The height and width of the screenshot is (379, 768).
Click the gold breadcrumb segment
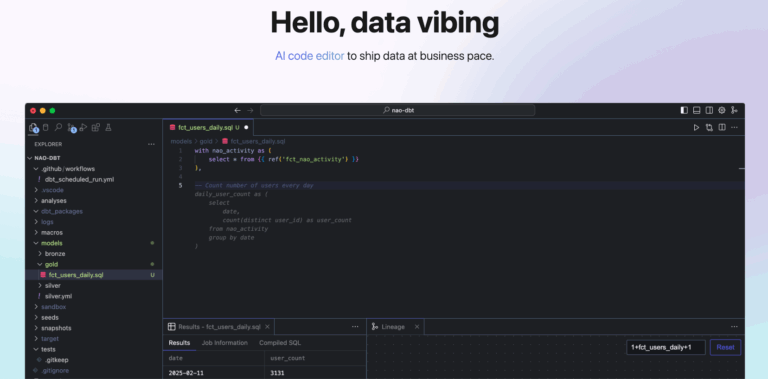pos(206,142)
